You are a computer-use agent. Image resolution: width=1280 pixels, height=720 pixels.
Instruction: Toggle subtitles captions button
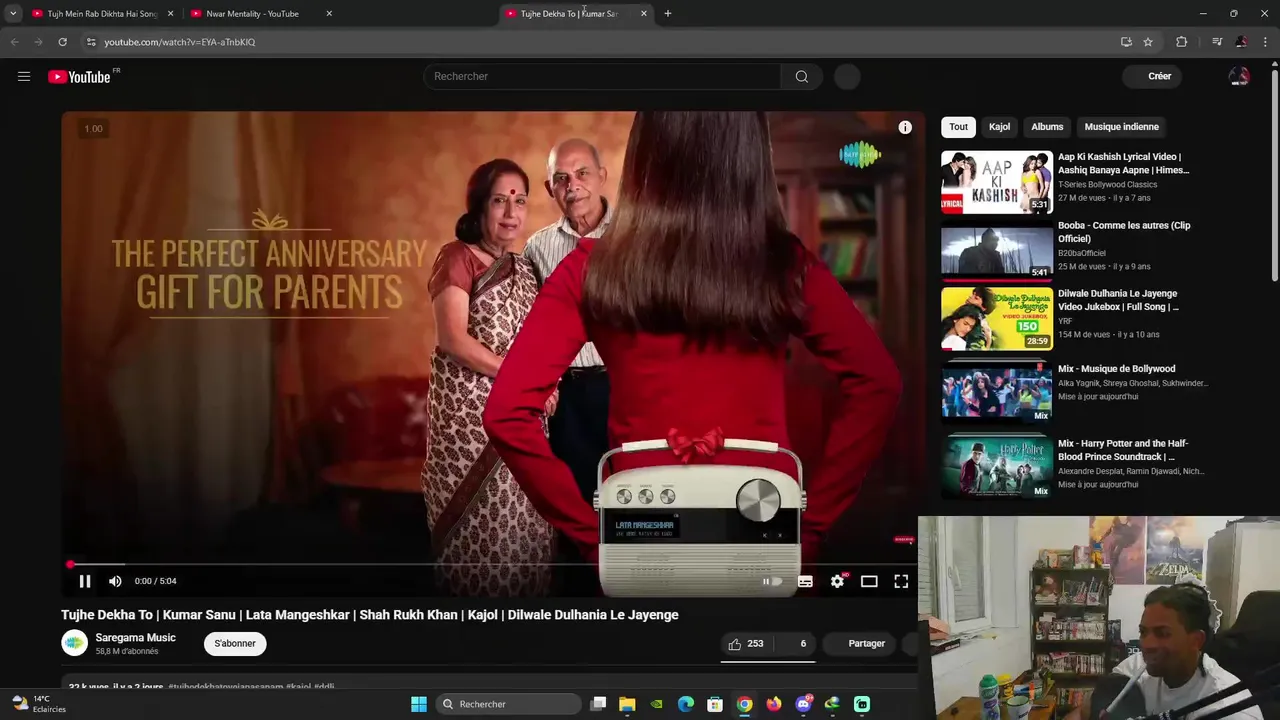(x=805, y=581)
